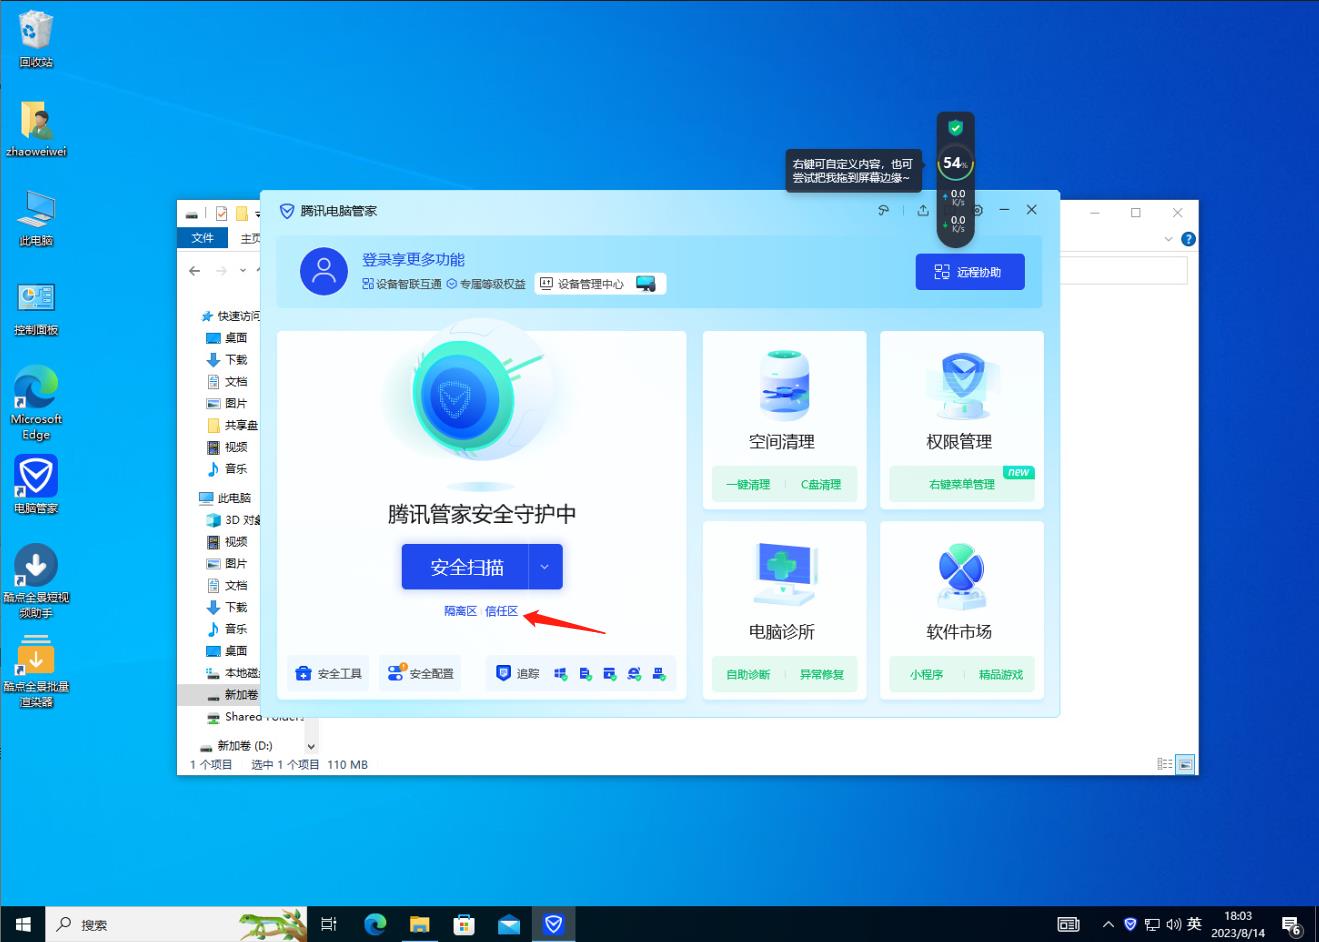Click the Windows protection status icon

pos(560,674)
